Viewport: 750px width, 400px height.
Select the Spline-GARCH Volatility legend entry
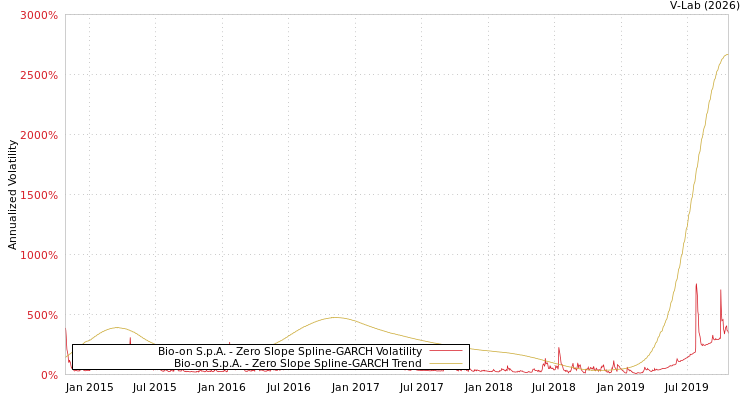pos(290,351)
